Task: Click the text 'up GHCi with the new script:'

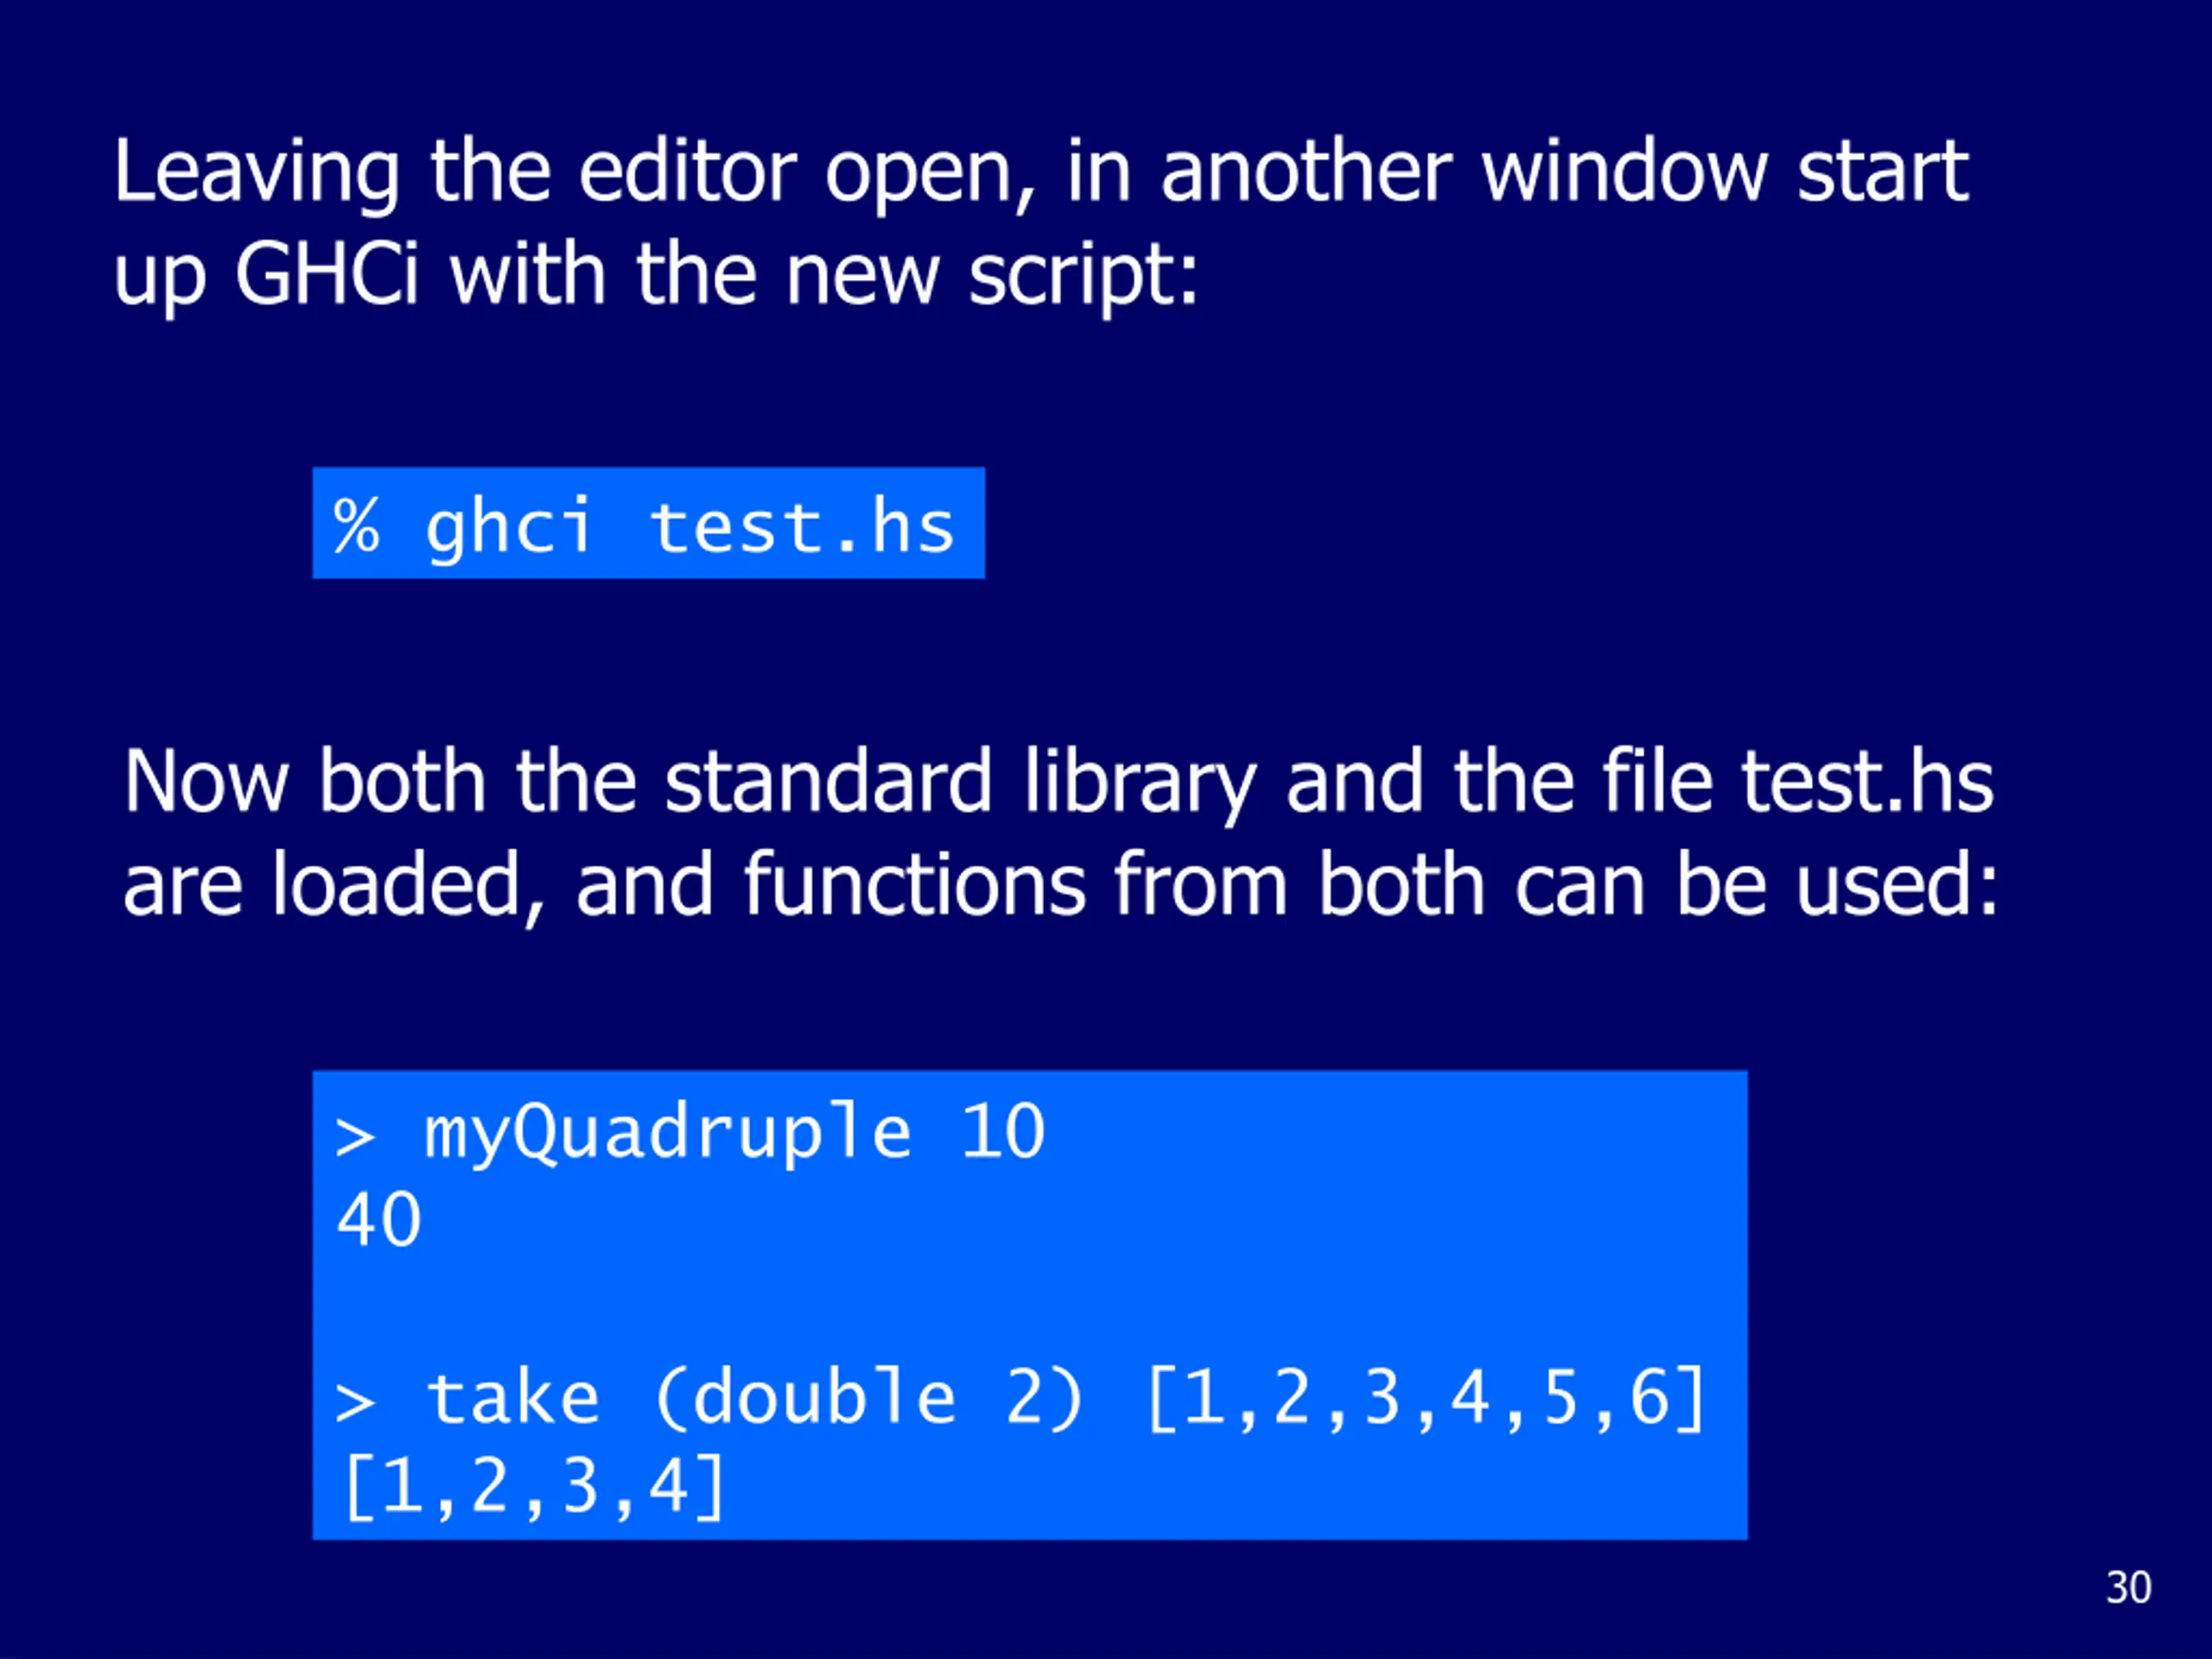Action: coord(656,275)
